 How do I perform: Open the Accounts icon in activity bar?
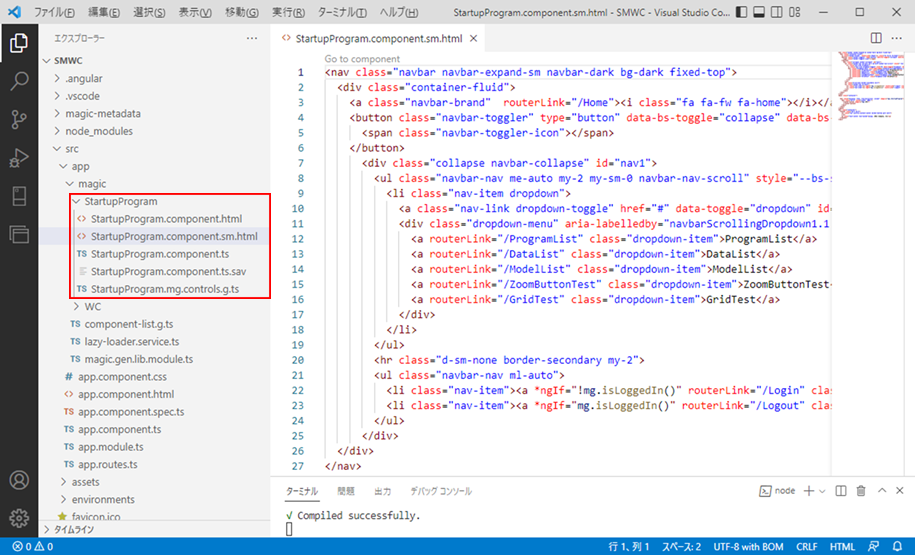(x=19, y=481)
